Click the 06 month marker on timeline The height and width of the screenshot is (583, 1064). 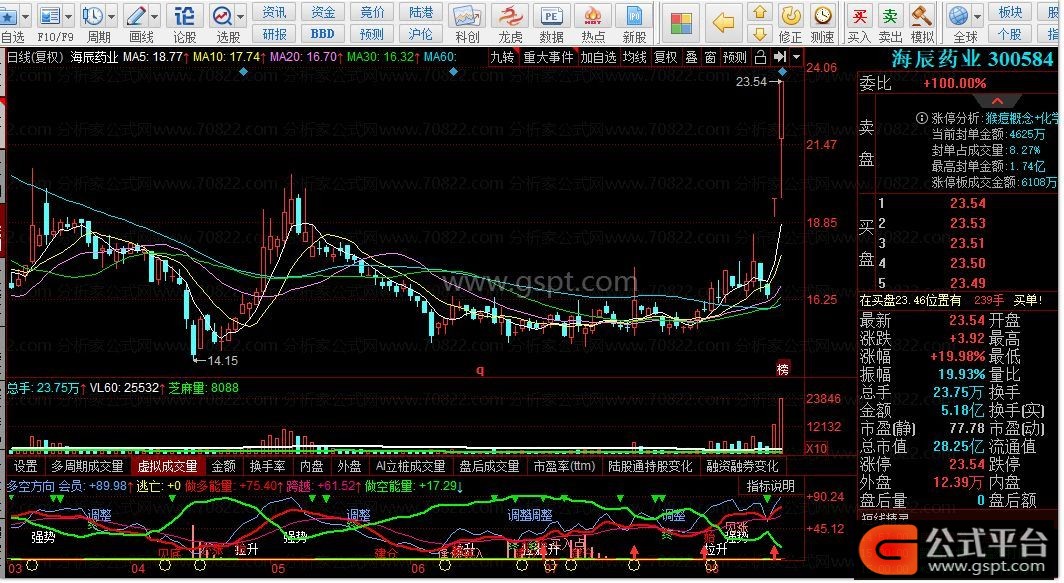(418, 569)
